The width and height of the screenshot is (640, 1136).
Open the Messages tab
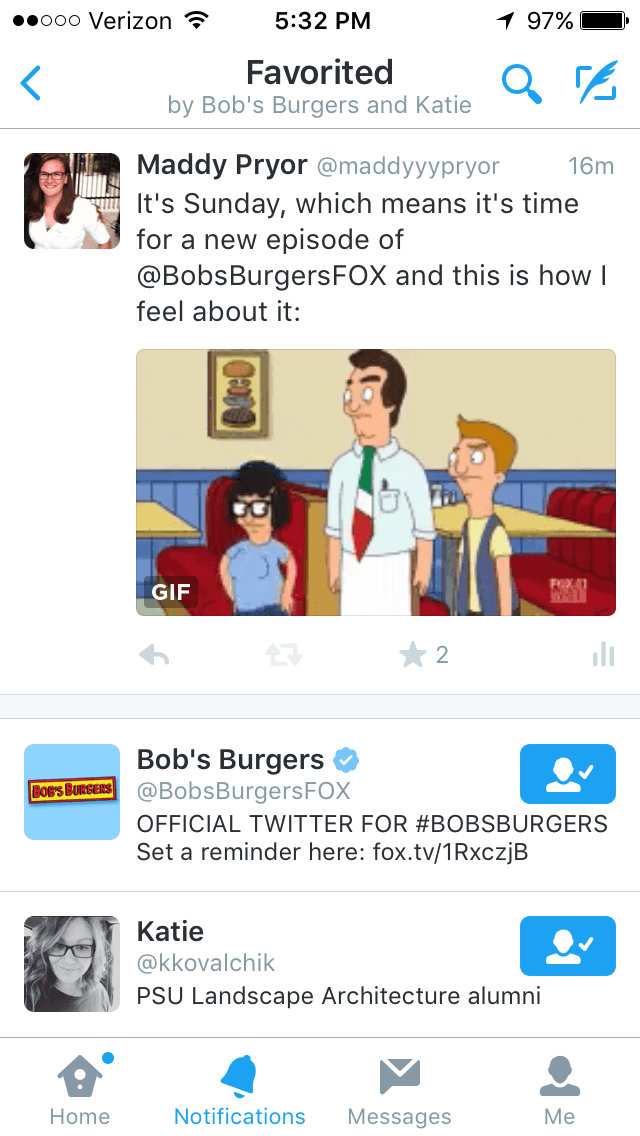(399, 1090)
